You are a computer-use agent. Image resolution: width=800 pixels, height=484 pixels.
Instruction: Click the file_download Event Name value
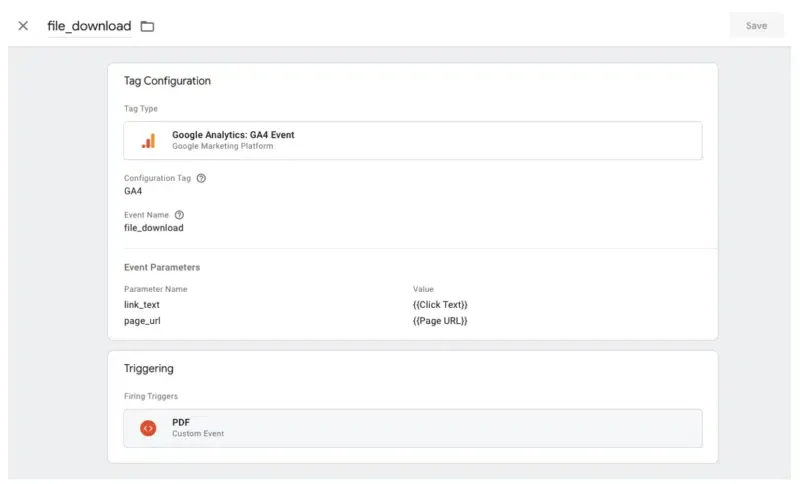point(153,228)
